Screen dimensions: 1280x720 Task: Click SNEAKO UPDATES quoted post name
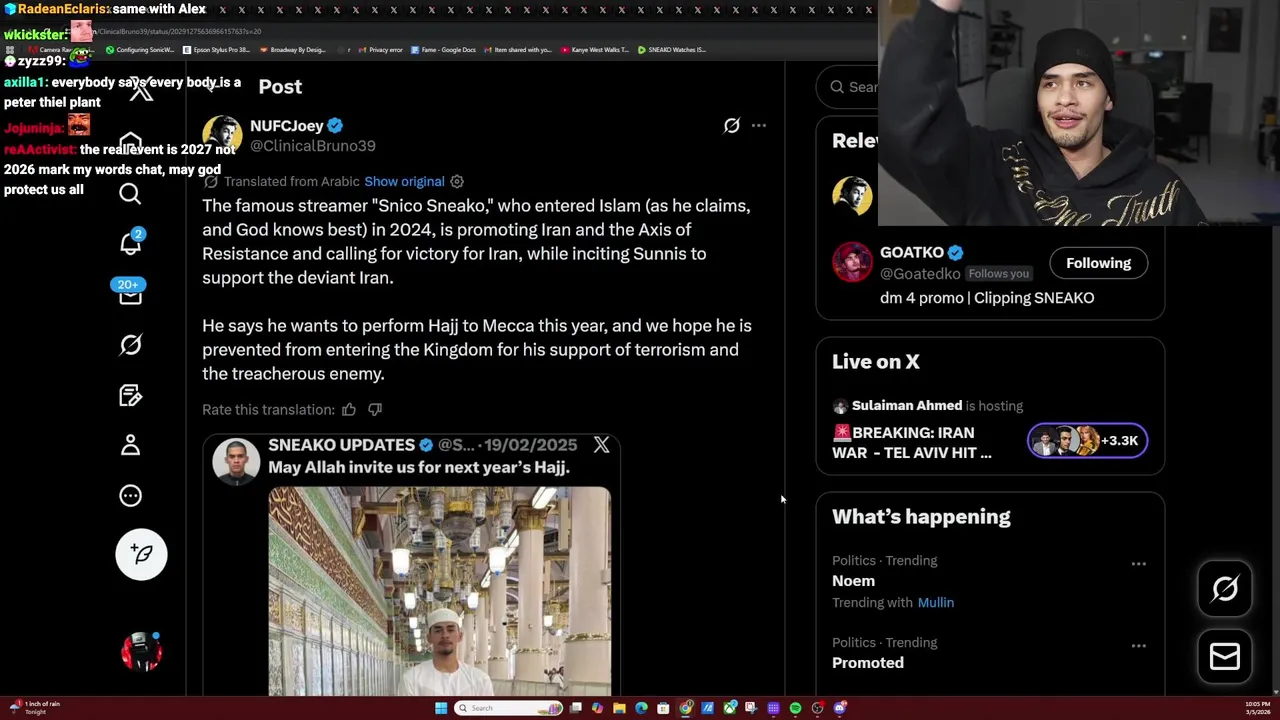341,445
